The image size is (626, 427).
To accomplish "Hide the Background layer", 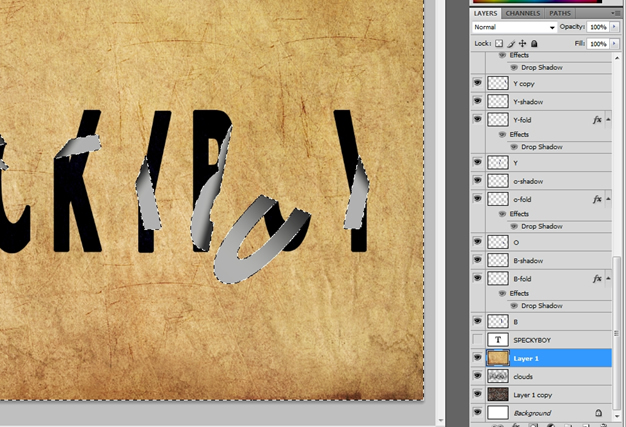I will point(477,412).
